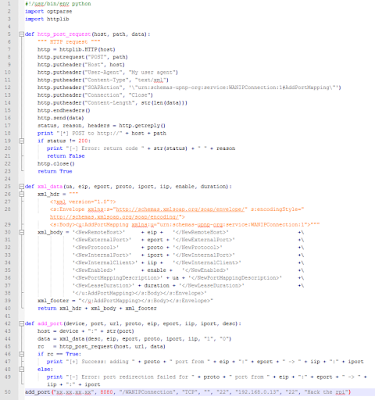Viewport: 375px width, 400px height.
Task: Click the 'status, reason, headers = http.getreply()' line
Action: click(101, 125)
